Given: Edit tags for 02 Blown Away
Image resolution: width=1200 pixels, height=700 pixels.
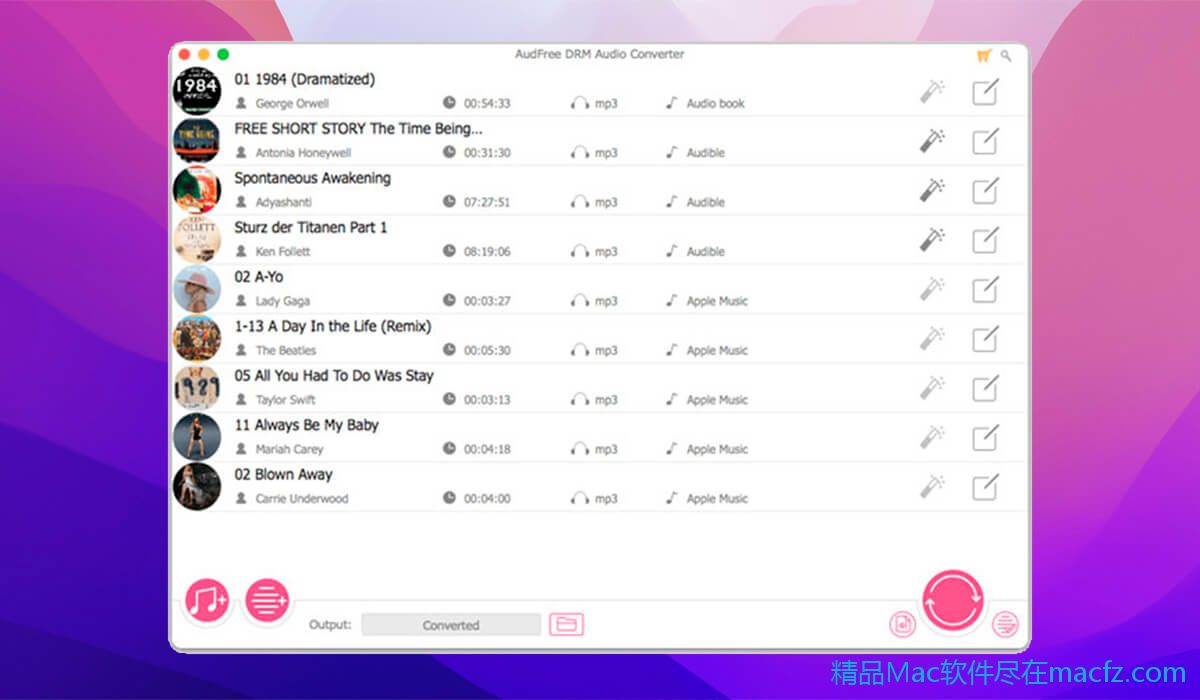Looking at the screenshot, I should [985, 487].
